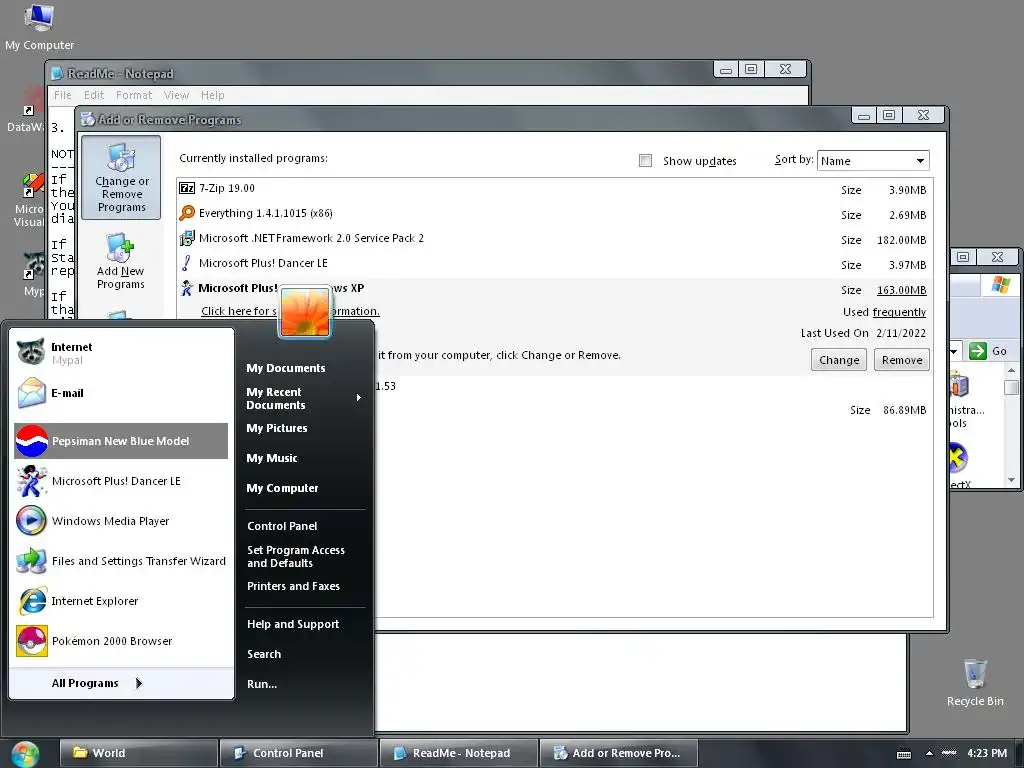Switch to ReadMe - Notepad taskbar button
Viewport: 1024px width, 768px height.
point(458,753)
